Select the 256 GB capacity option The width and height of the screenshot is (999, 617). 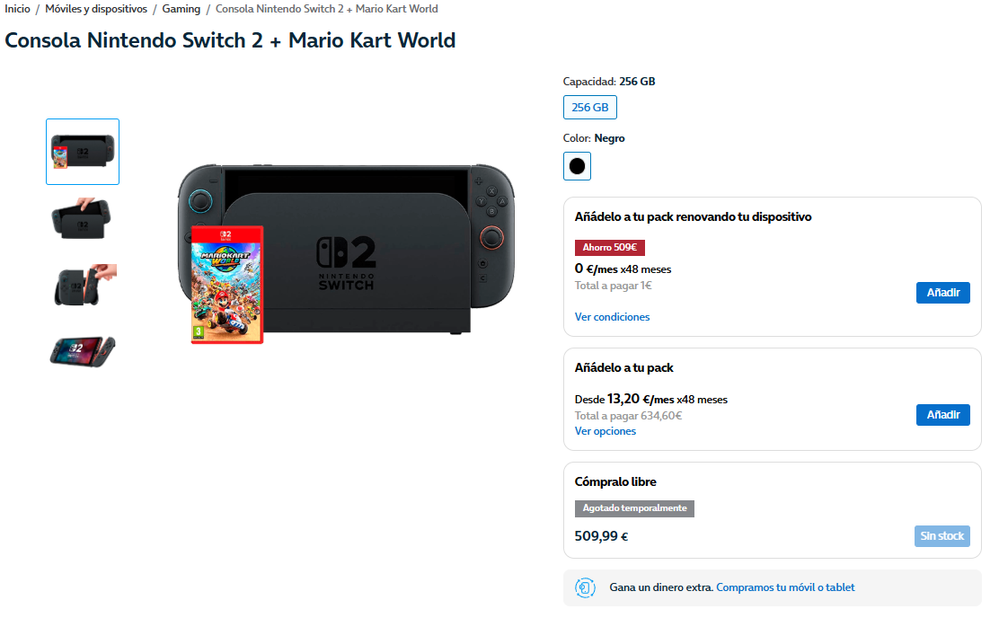(590, 108)
